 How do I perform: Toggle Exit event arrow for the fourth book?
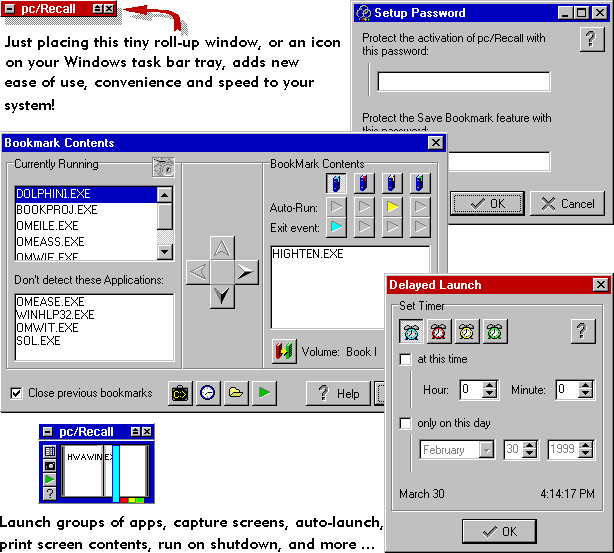click(x=420, y=227)
